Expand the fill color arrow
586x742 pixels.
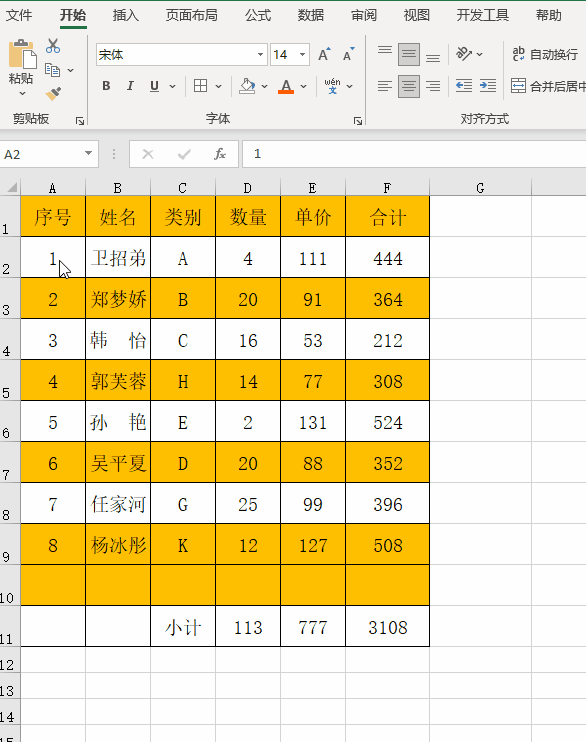pyautogui.click(x=265, y=86)
